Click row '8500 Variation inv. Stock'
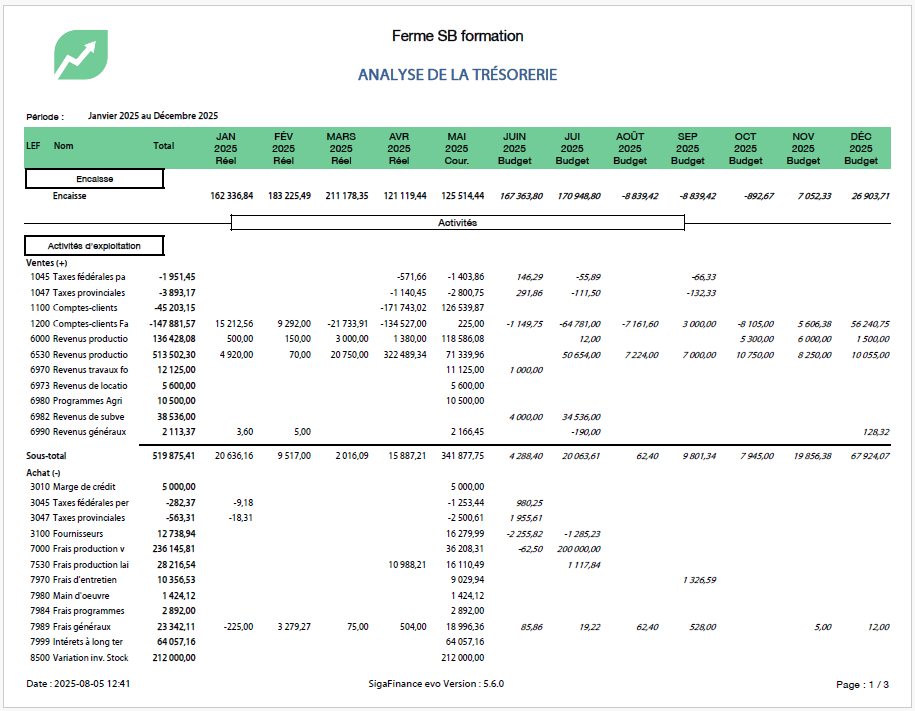The width and height of the screenshot is (915, 711). pyautogui.click(x=458, y=657)
